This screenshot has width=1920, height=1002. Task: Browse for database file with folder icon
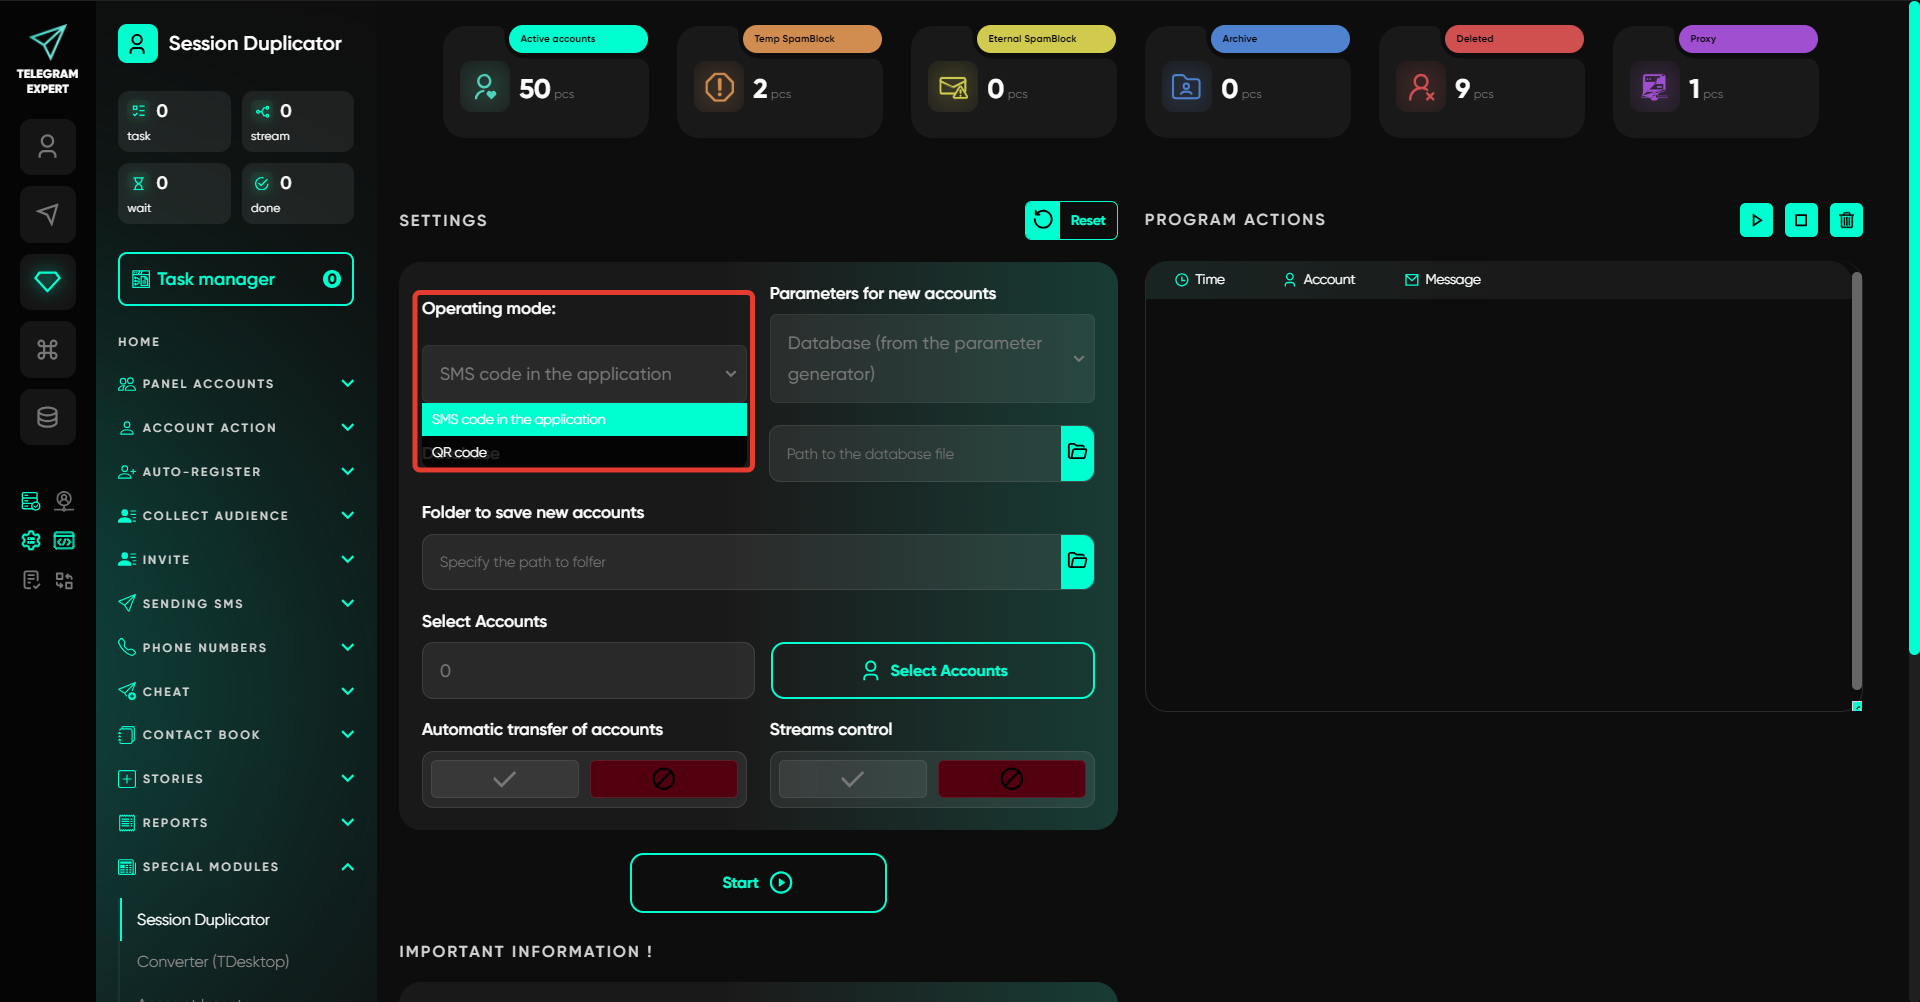coord(1077,453)
